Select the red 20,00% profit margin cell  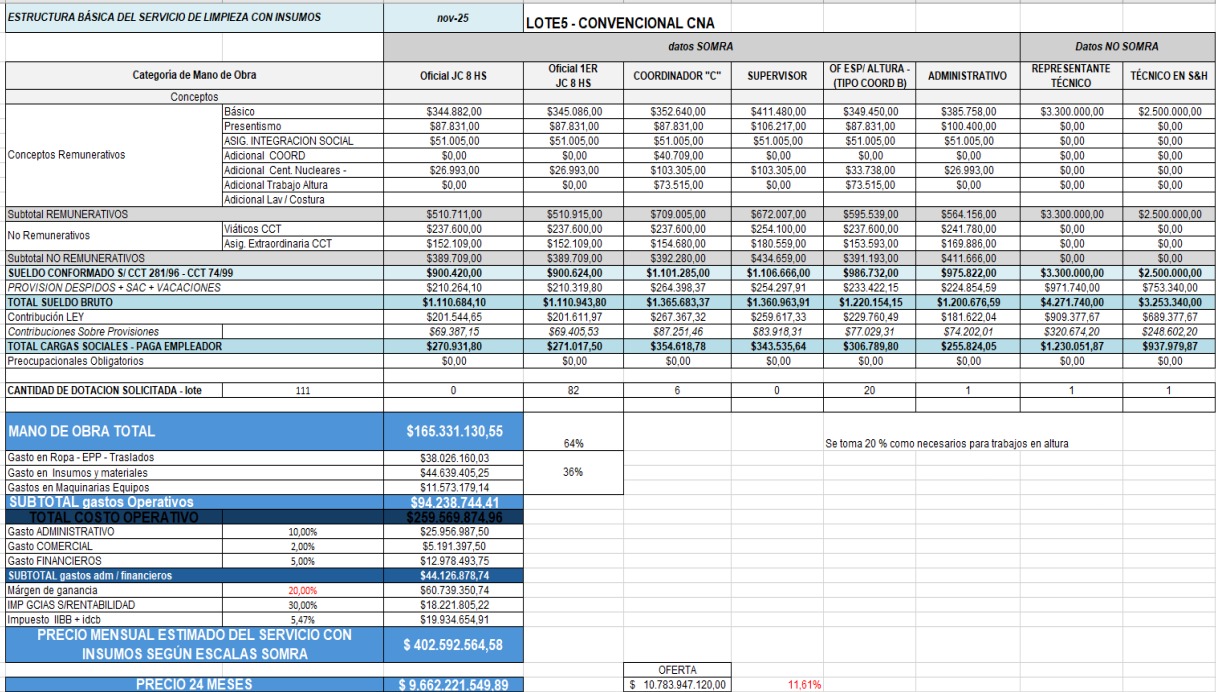(303, 593)
